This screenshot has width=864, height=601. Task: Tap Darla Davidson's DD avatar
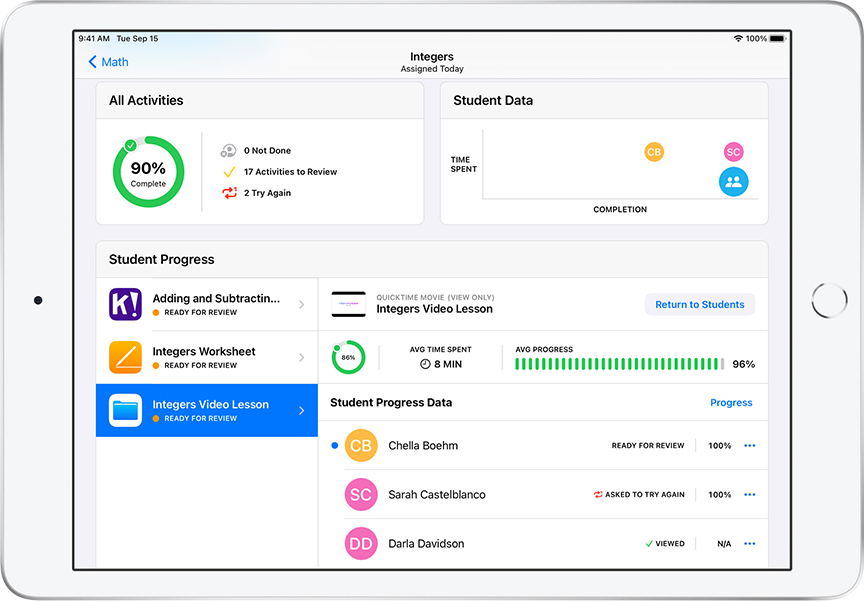(361, 544)
